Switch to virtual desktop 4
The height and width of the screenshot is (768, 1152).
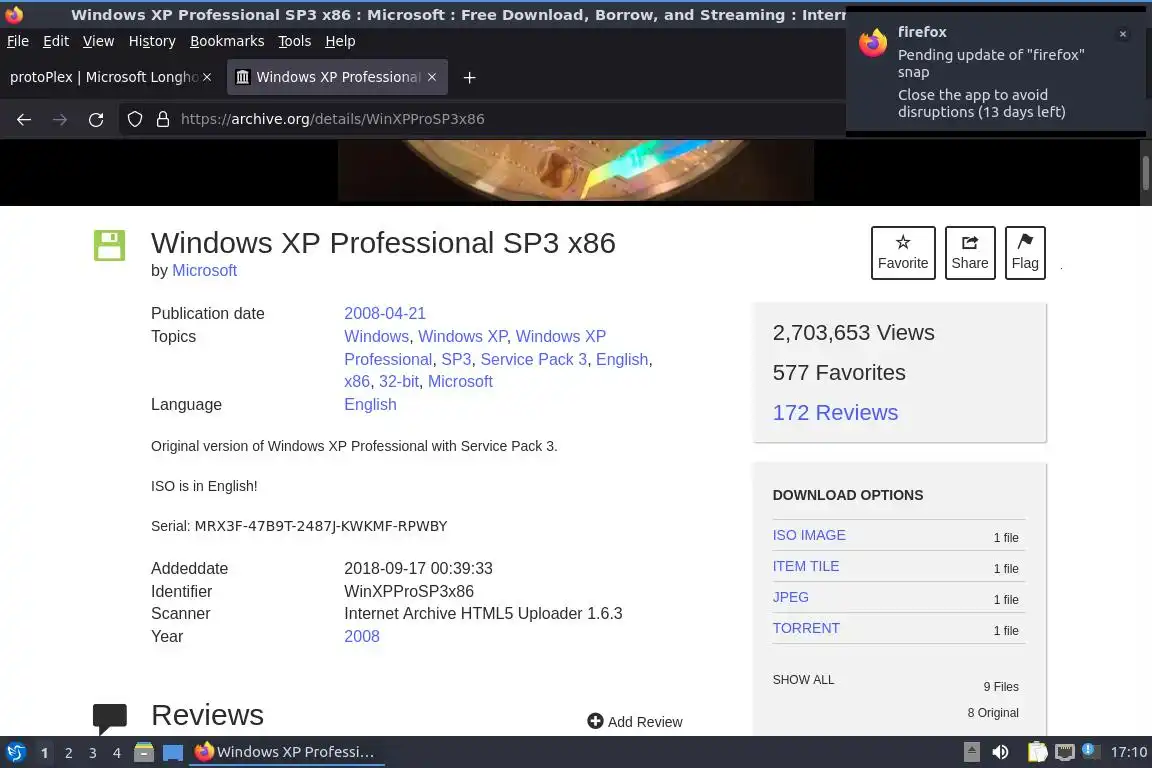(x=116, y=753)
